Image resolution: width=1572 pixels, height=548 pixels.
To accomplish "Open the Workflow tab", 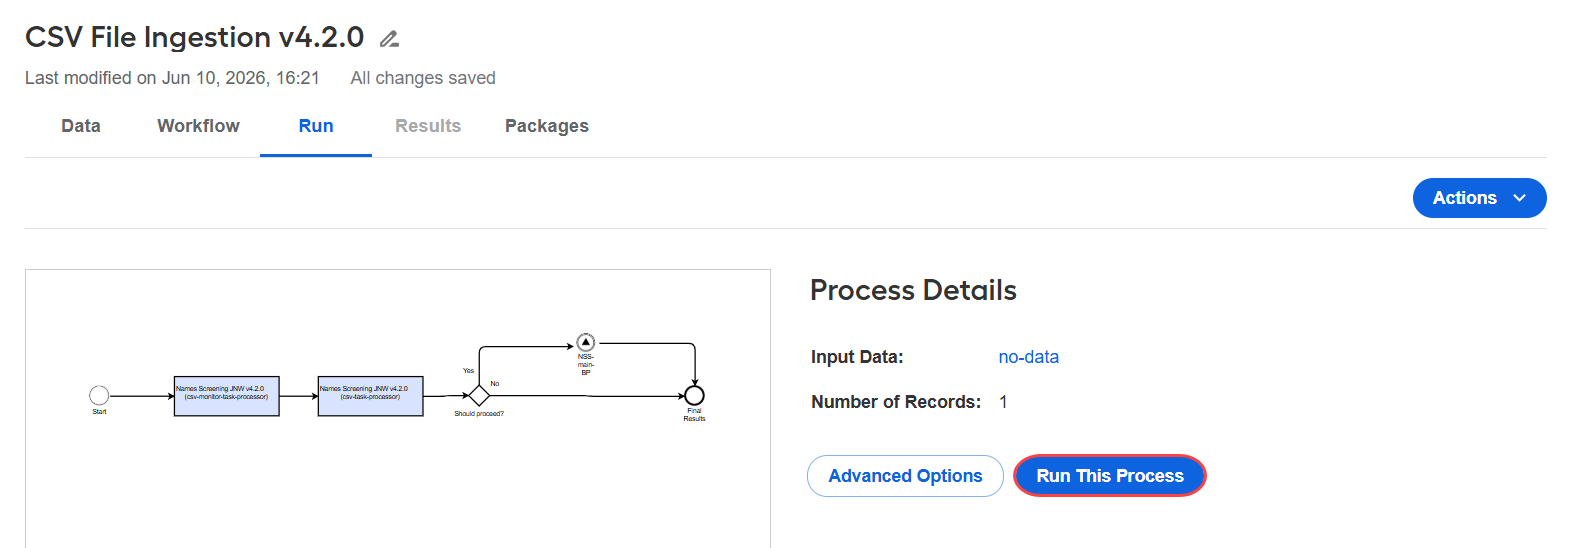I will pyautogui.click(x=198, y=126).
